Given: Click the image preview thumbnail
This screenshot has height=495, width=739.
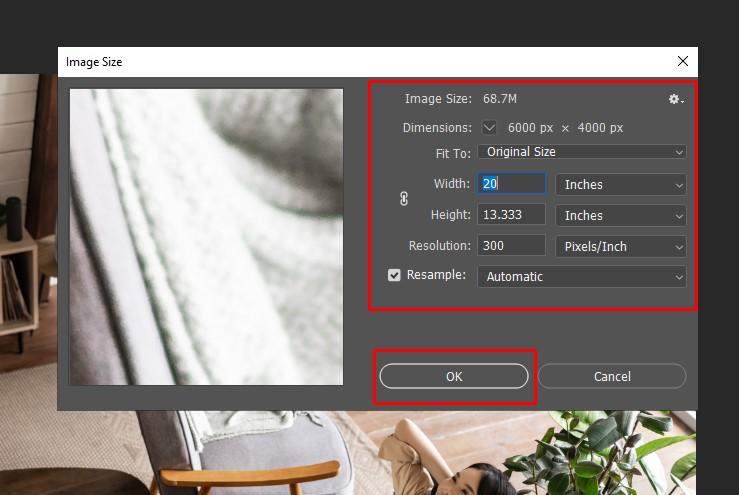Looking at the screenshot, I should [206, 237].
